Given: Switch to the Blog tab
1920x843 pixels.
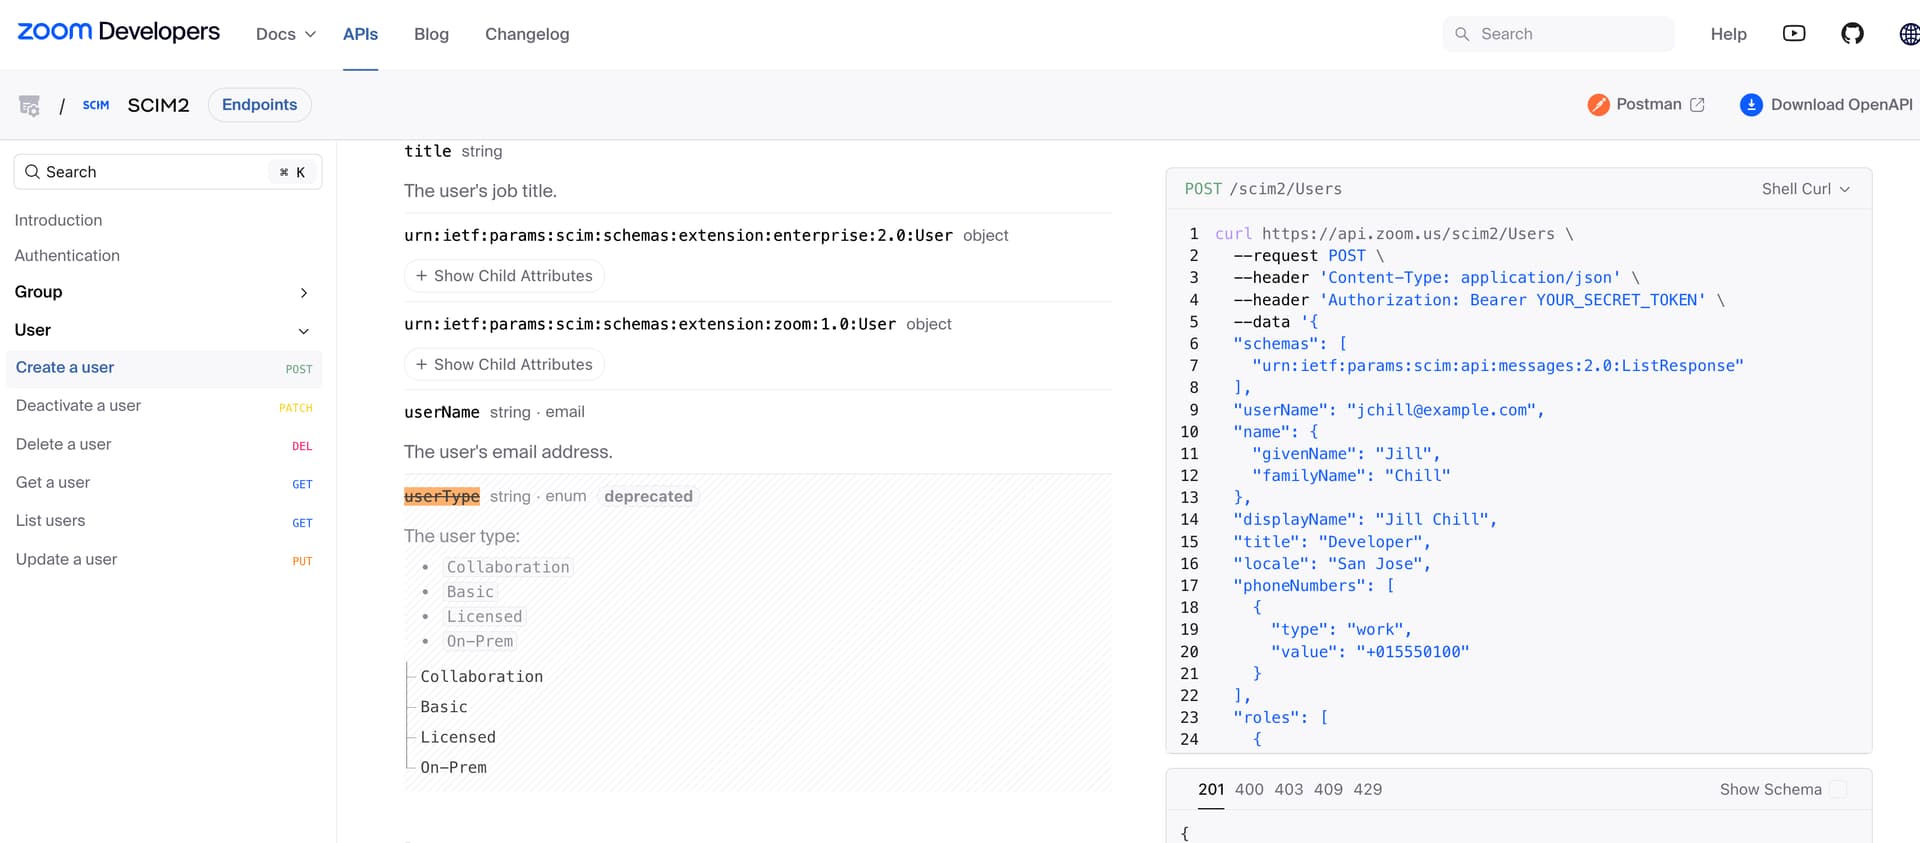Looking at the screenshot, I should tap(431, 34).
